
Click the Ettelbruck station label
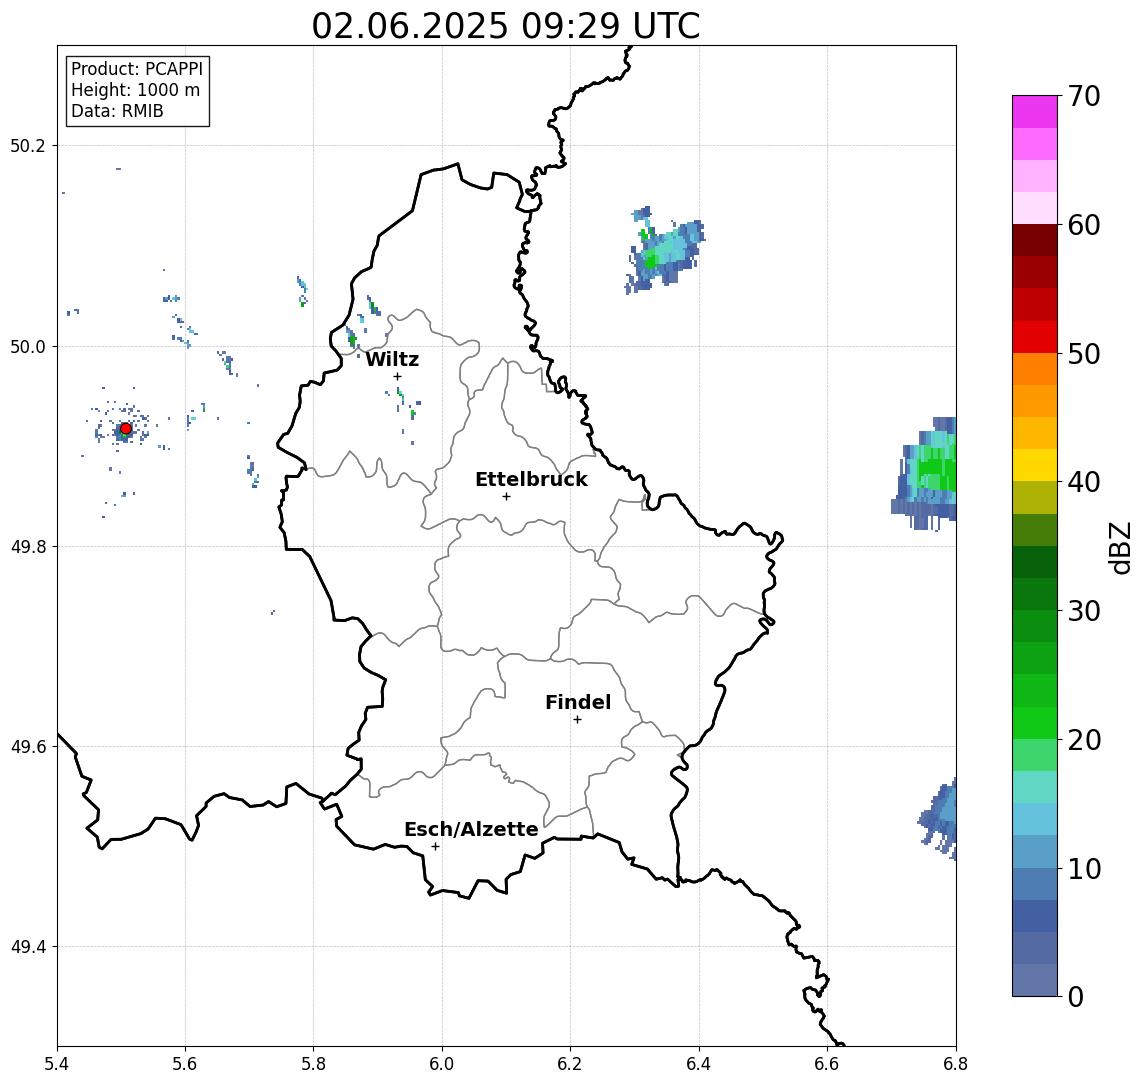(x=531, y=479)
